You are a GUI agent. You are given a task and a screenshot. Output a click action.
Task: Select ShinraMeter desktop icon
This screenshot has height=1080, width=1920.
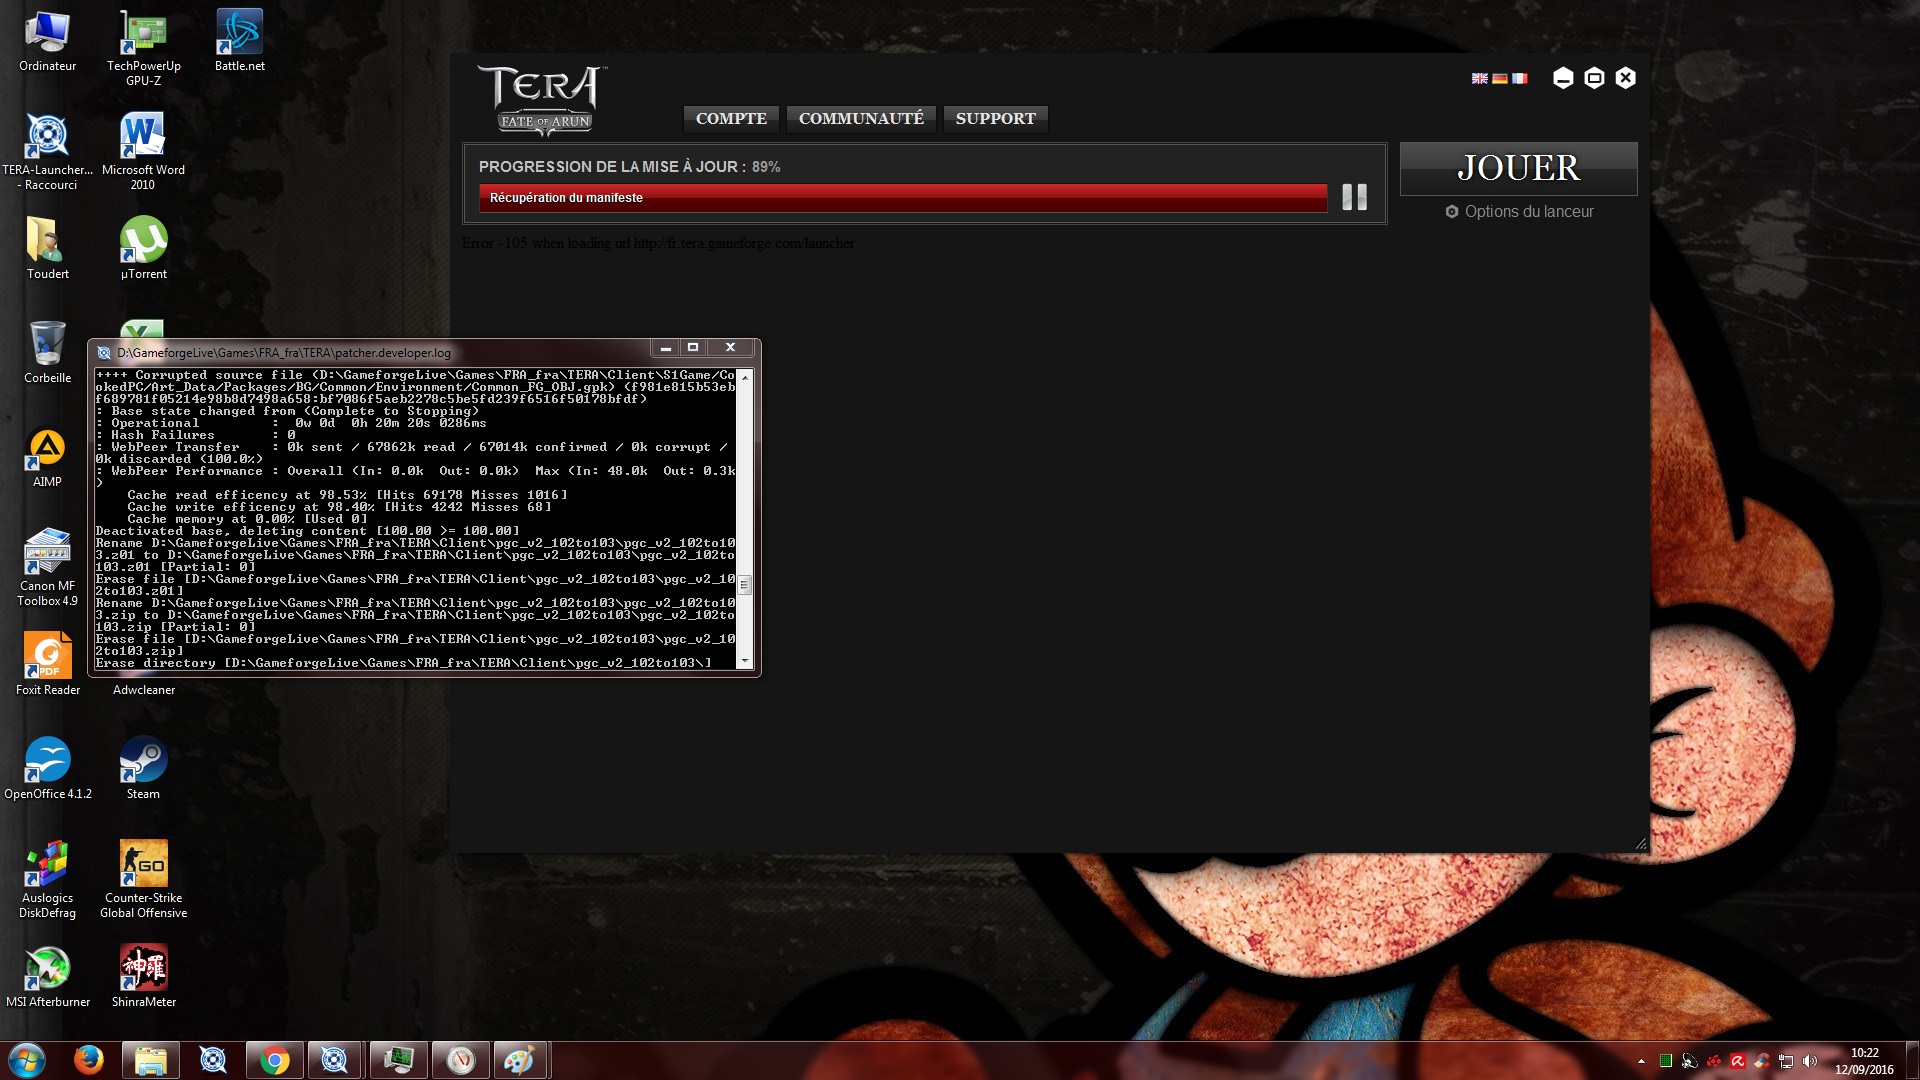tap(143, 978)
